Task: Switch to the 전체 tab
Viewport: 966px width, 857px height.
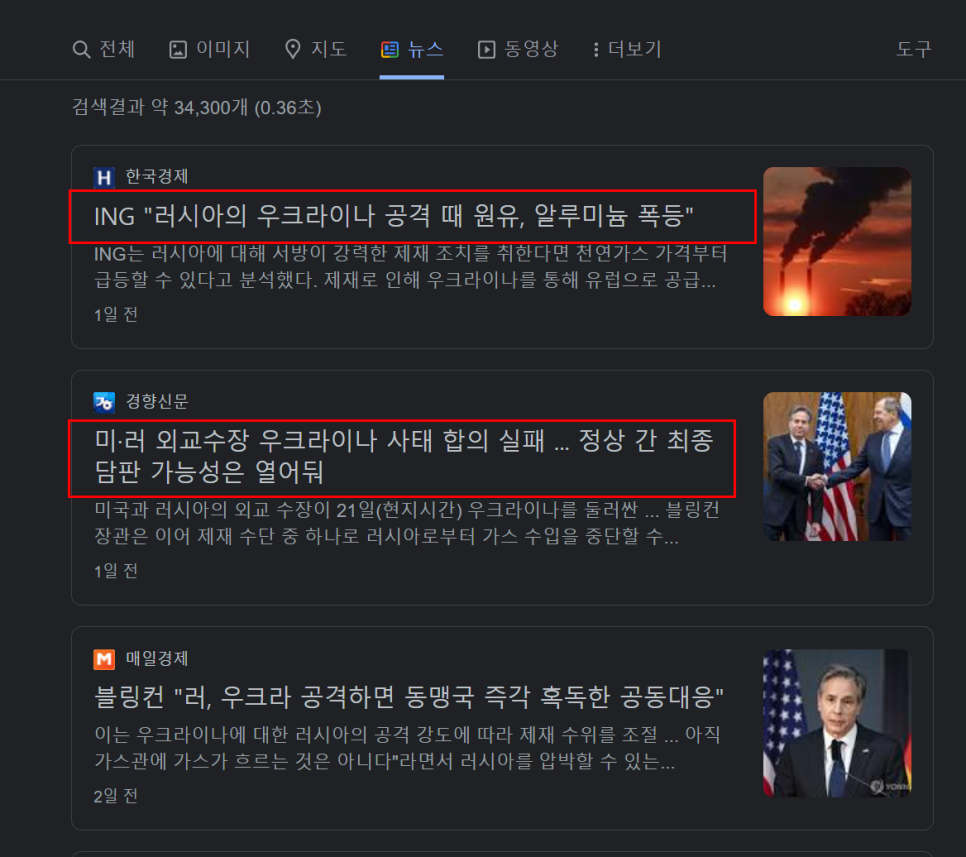Action: (x=104, y=49)
